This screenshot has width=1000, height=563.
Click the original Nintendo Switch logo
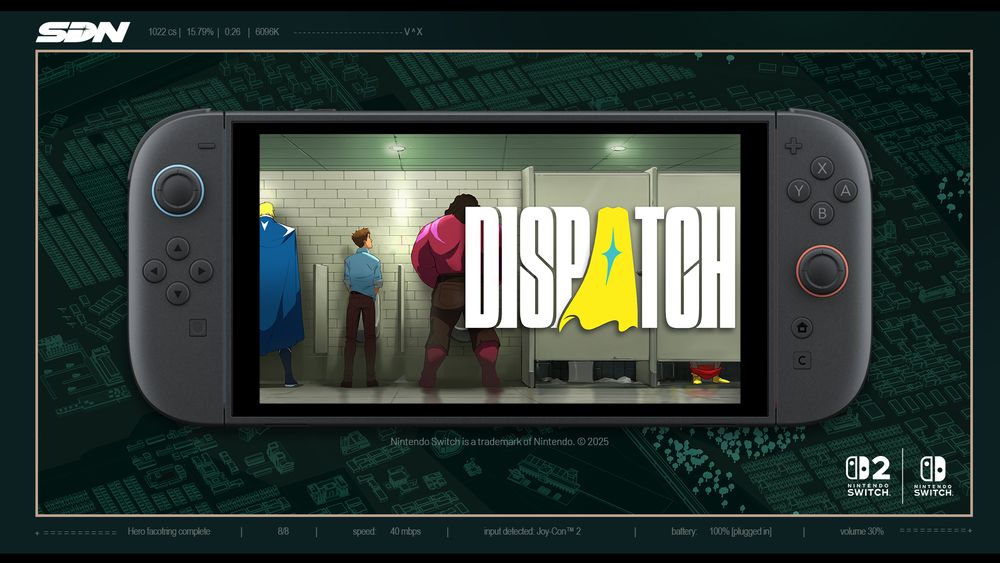[x=934, y=476]
